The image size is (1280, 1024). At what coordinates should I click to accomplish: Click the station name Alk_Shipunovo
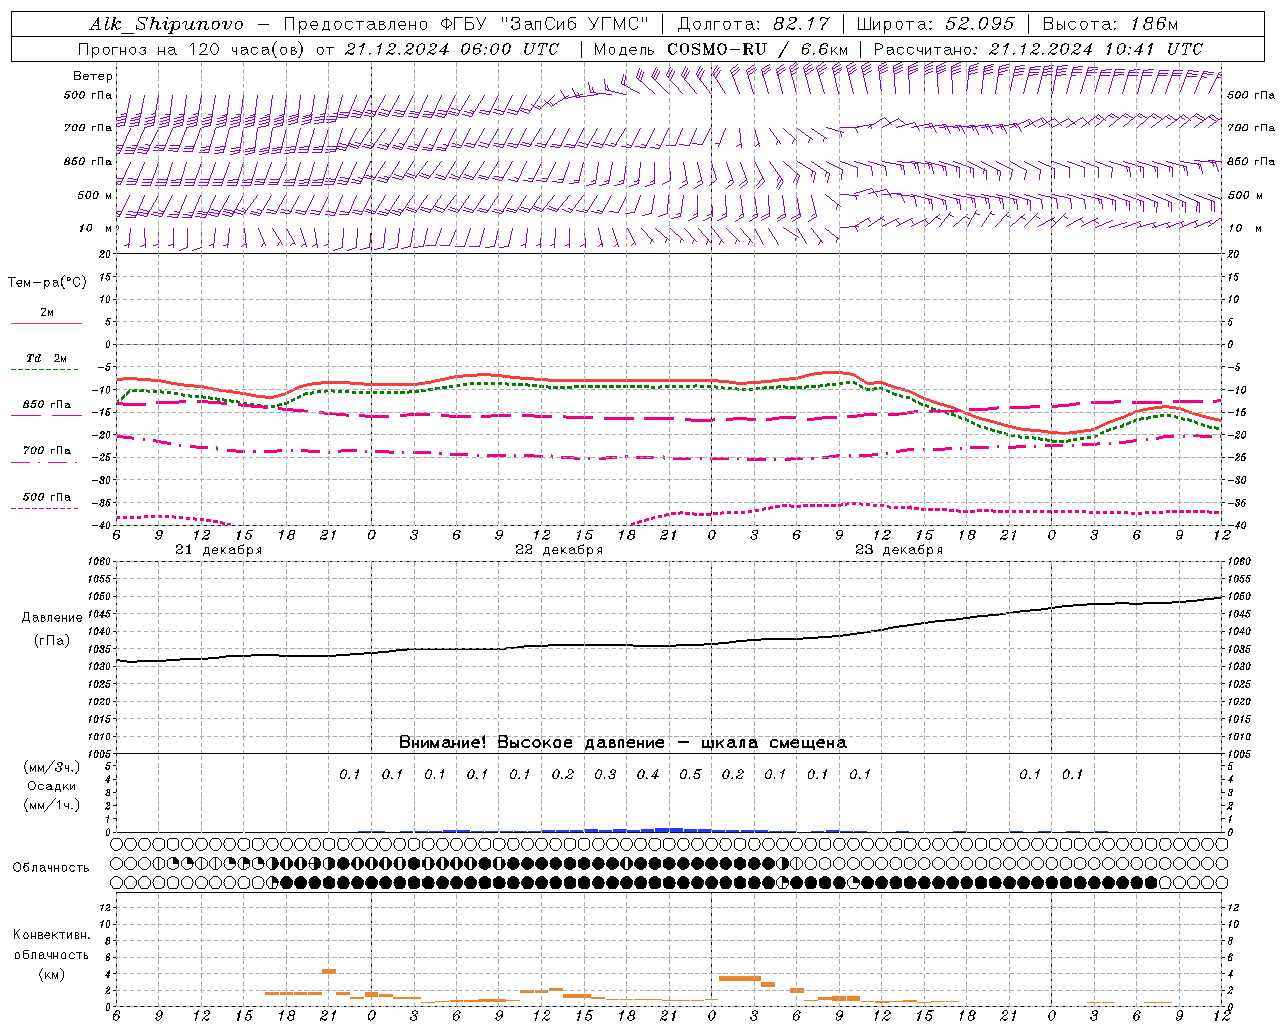pyautogui.click(x=166, y=24)
